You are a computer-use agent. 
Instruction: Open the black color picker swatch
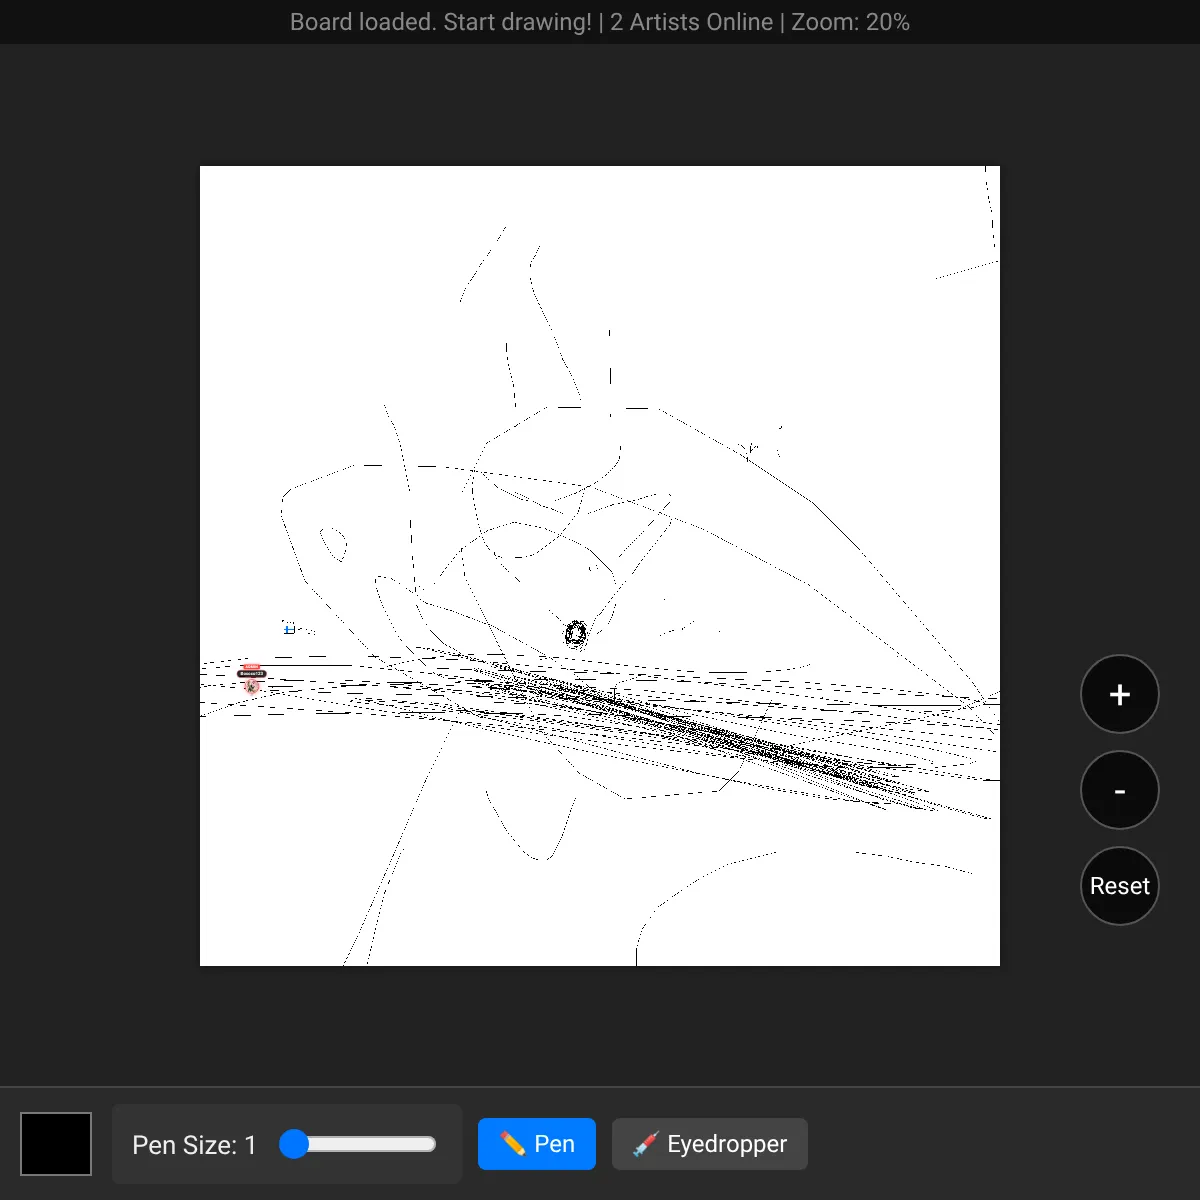coord(56,1144)
